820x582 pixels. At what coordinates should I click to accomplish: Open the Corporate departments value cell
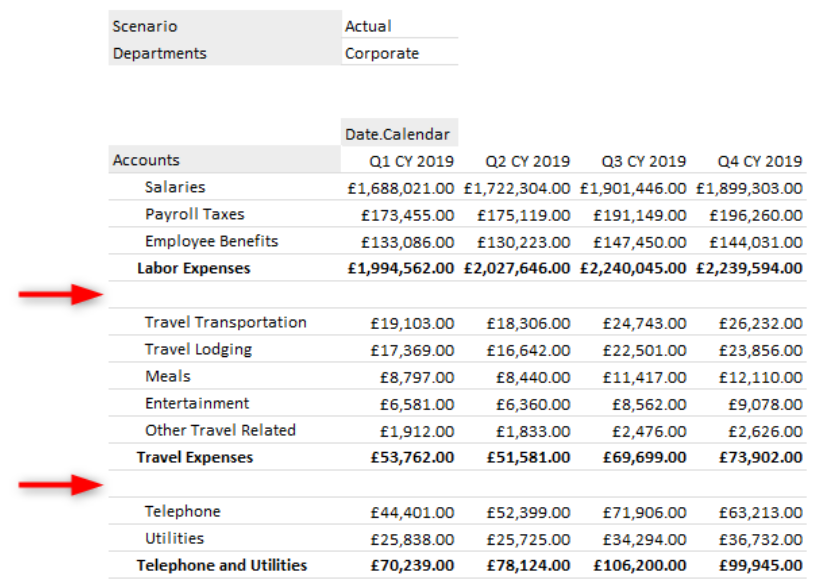coord(382,53)
